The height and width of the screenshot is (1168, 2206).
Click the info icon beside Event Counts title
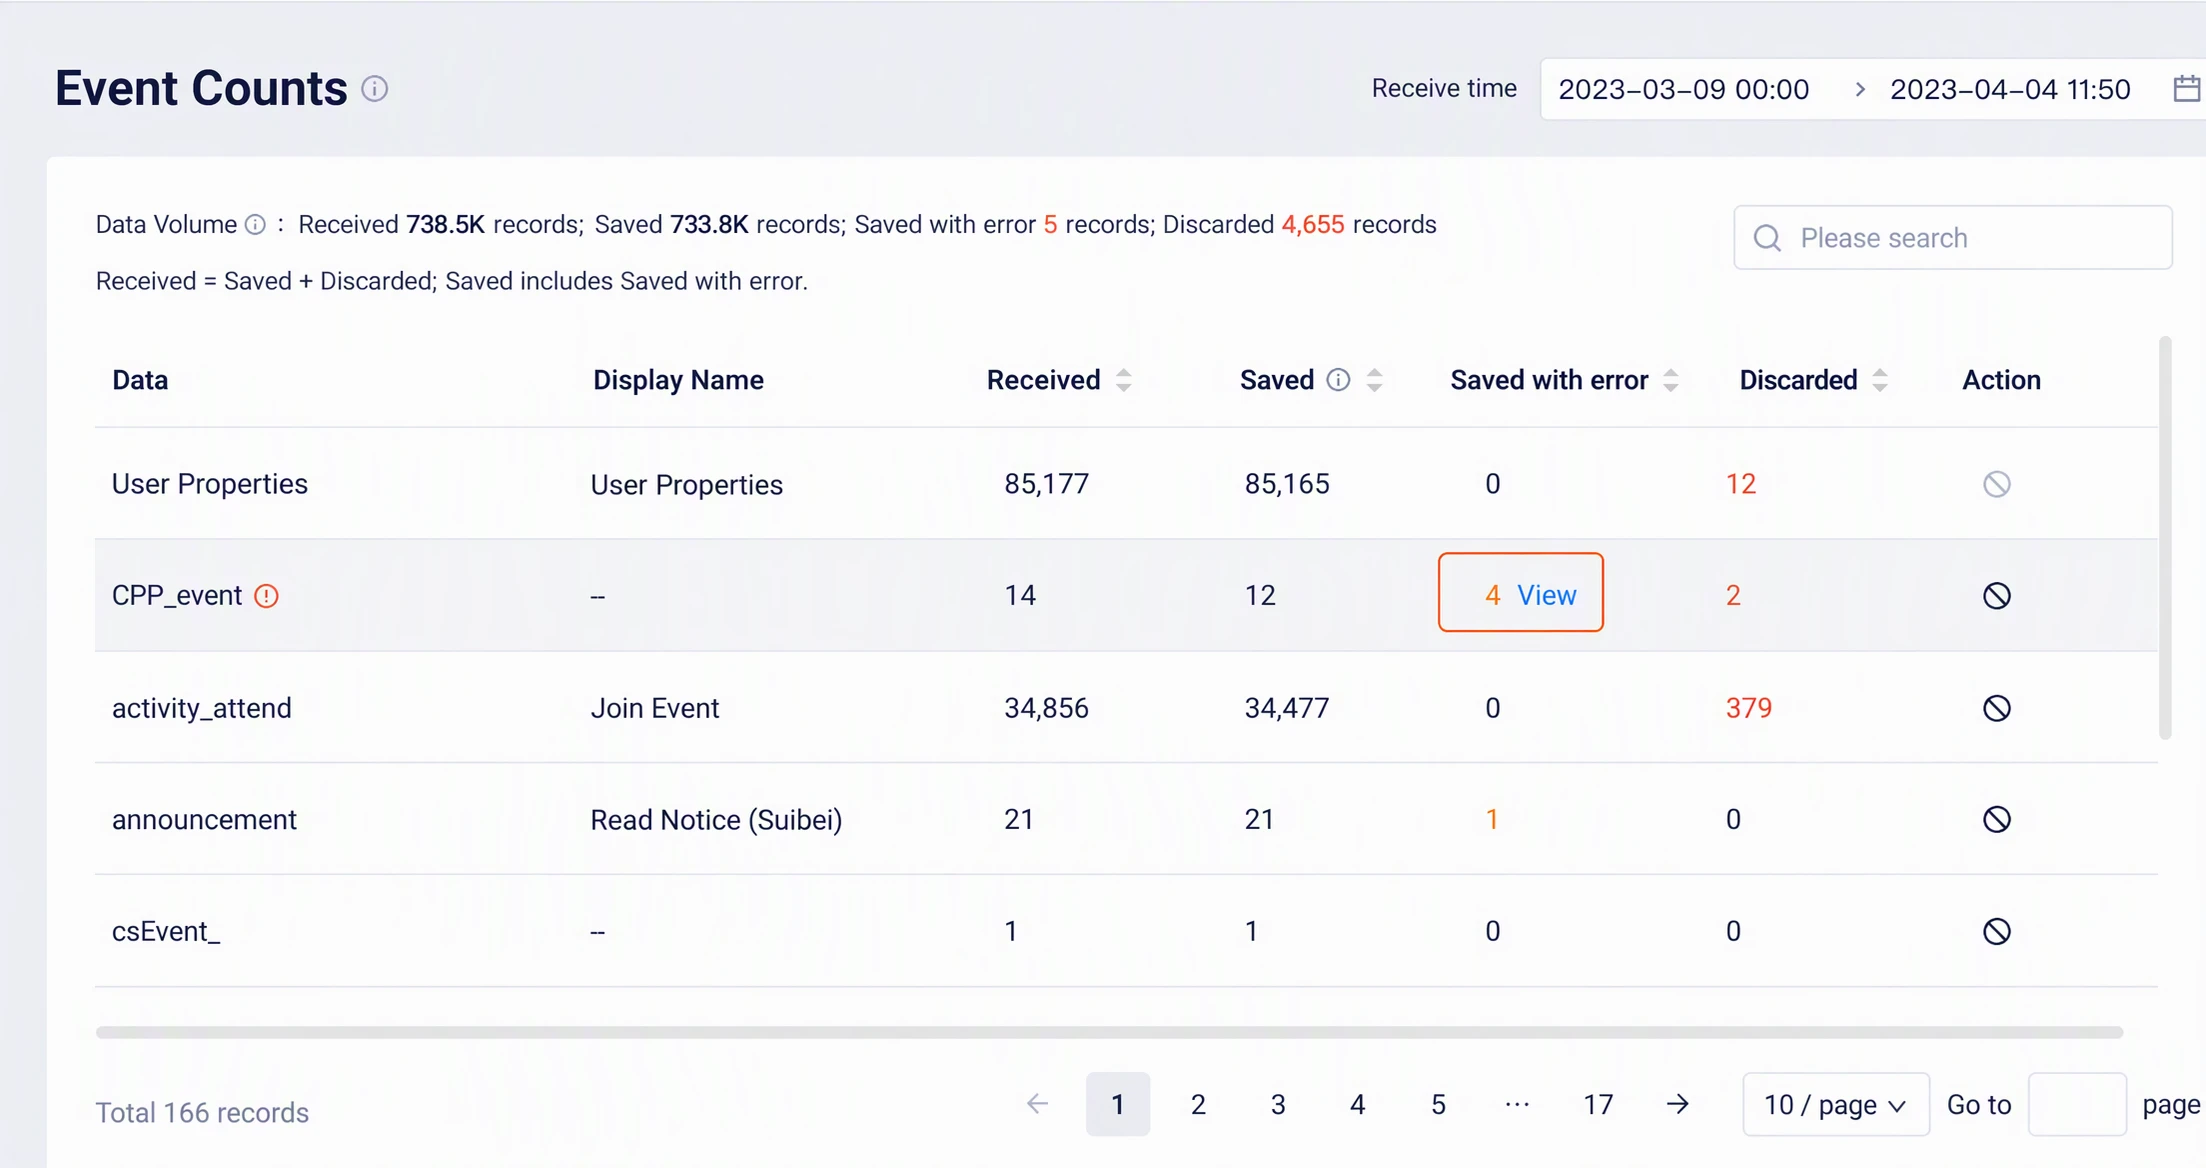pyautogui.click(x=375, y=89)
